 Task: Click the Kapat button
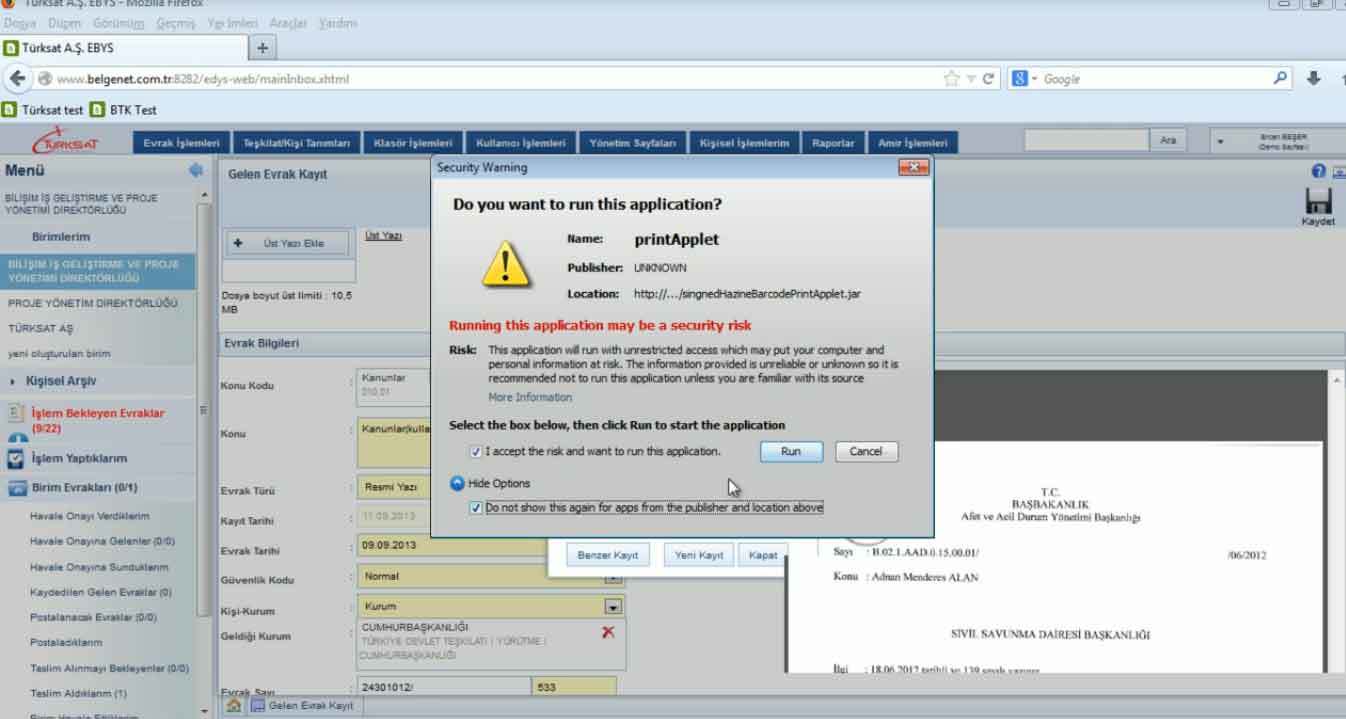[x=763, y=555]
